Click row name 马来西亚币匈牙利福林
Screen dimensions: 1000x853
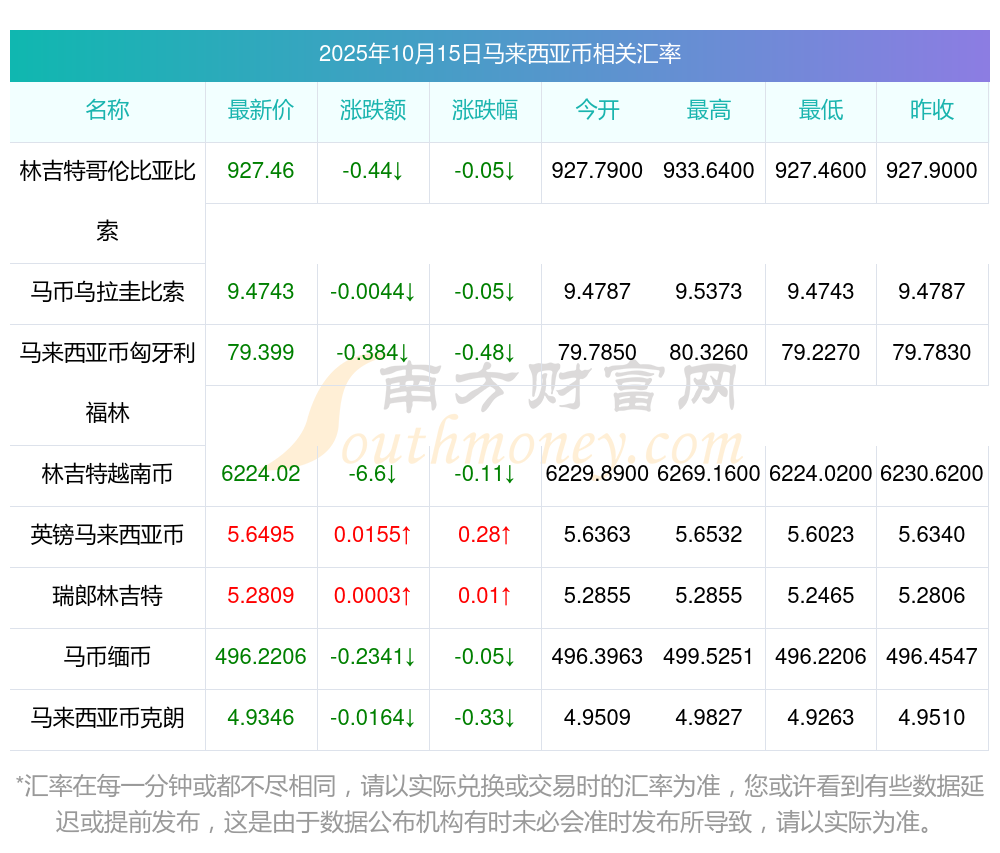coord(107,383)
